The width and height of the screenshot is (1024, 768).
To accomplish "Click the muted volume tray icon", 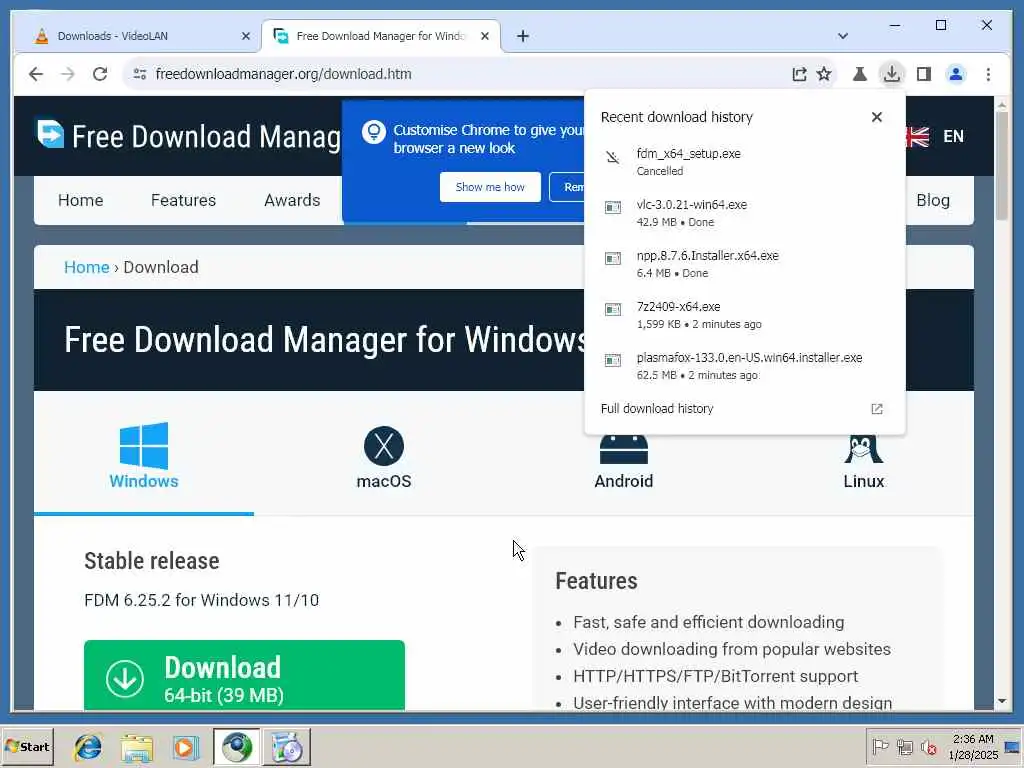I will [928, 746].
